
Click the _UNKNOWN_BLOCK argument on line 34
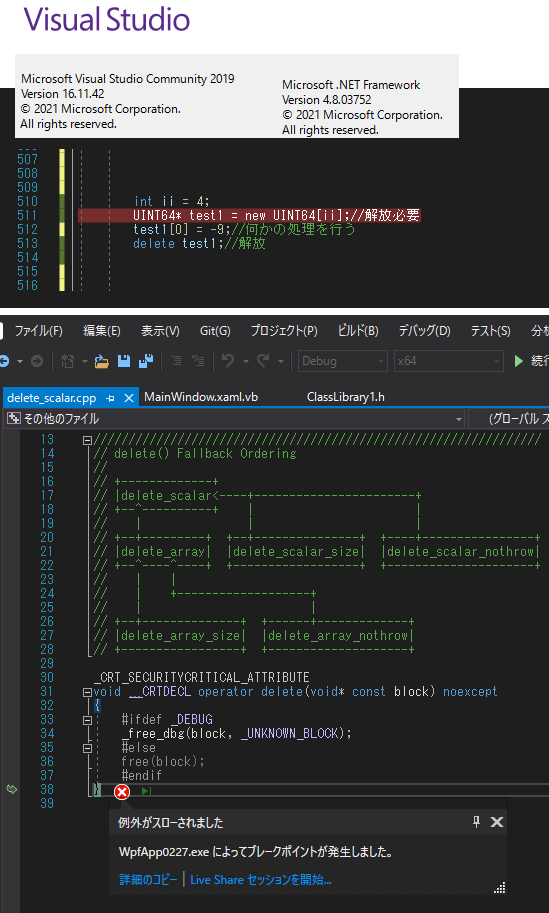(x=289, y=734)
